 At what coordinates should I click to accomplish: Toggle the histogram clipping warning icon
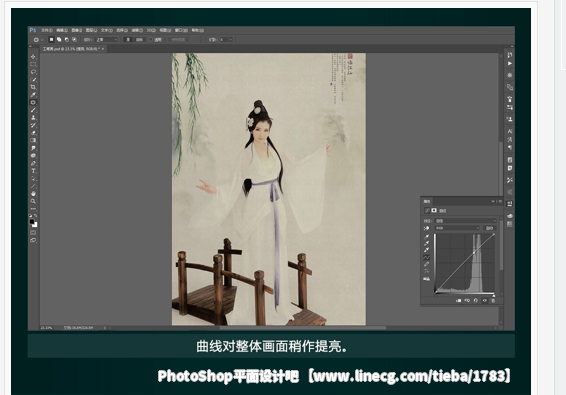click(427, 279)
